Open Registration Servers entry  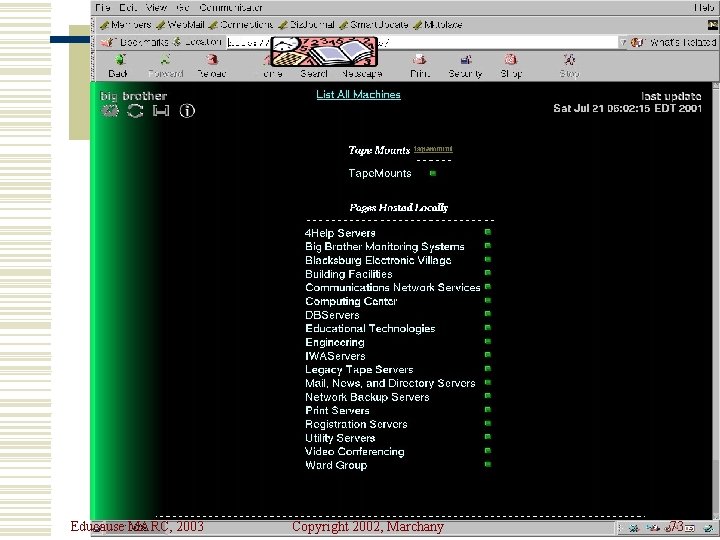pyautogui.click(x=356, y=424)
